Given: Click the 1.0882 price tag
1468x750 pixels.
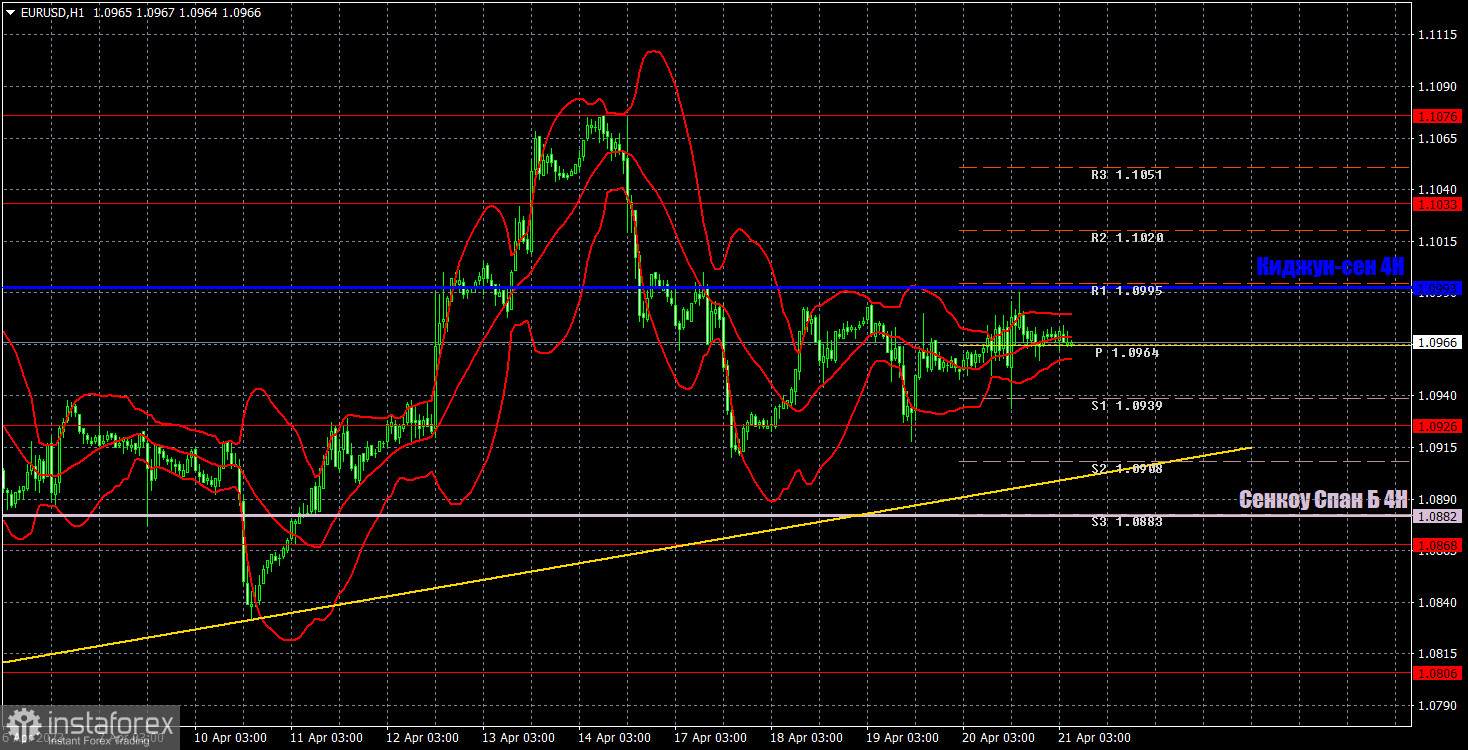Looking at the screenshot, I should [1438, 516].
